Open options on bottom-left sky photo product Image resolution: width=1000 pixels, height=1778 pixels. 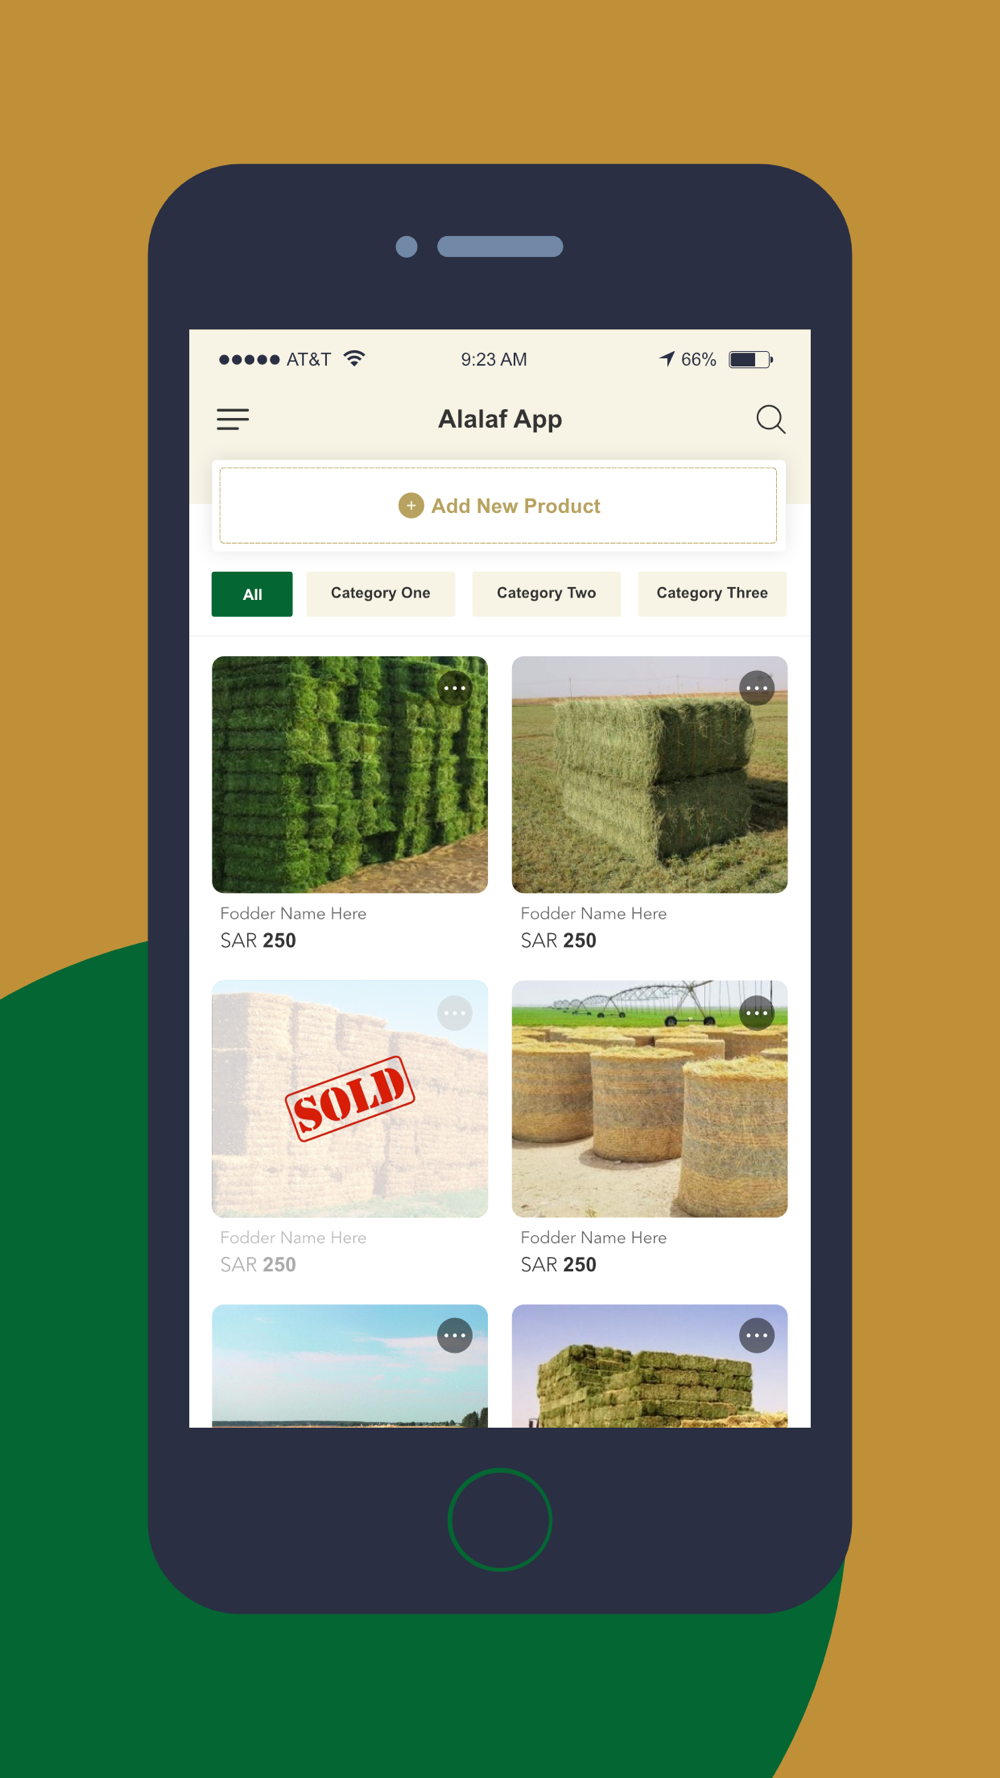[455, 1335]
